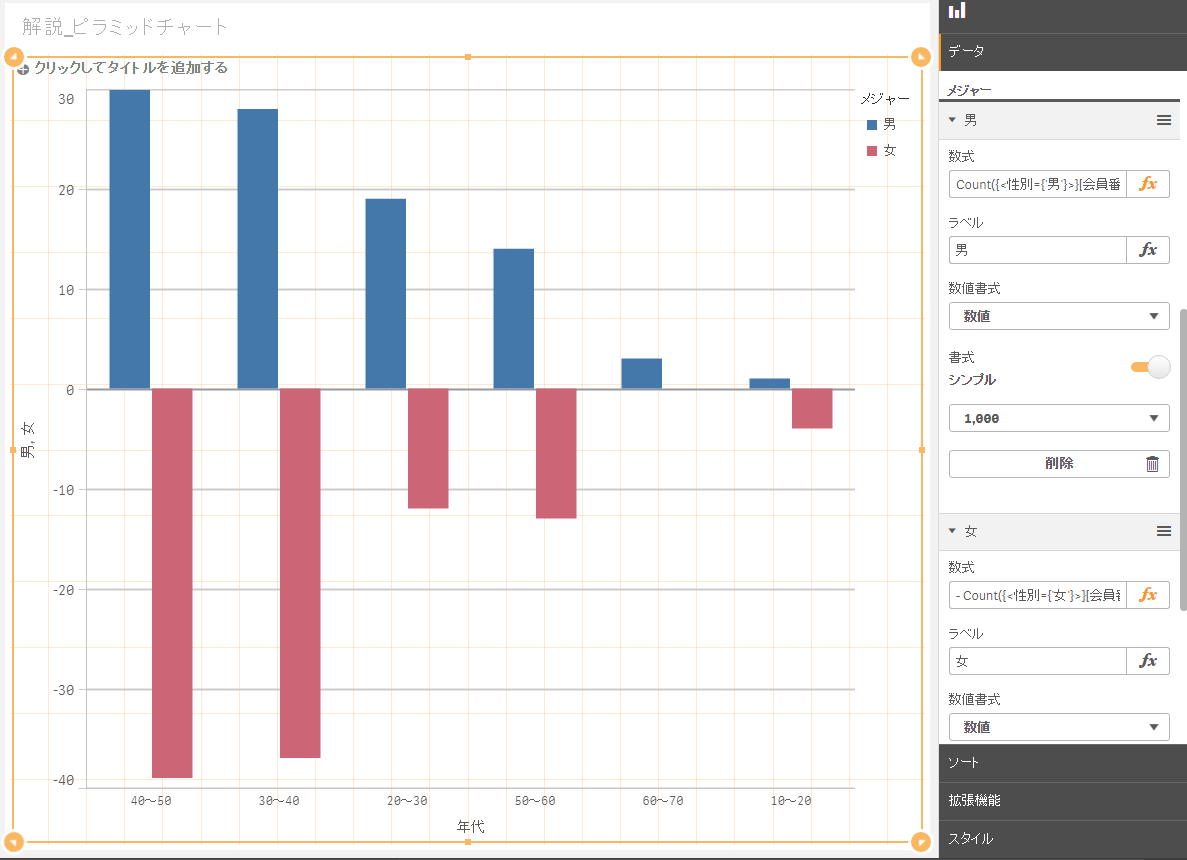Toggle the 書式 simple format switch
1187x860 pixels.
point(1150,367)
